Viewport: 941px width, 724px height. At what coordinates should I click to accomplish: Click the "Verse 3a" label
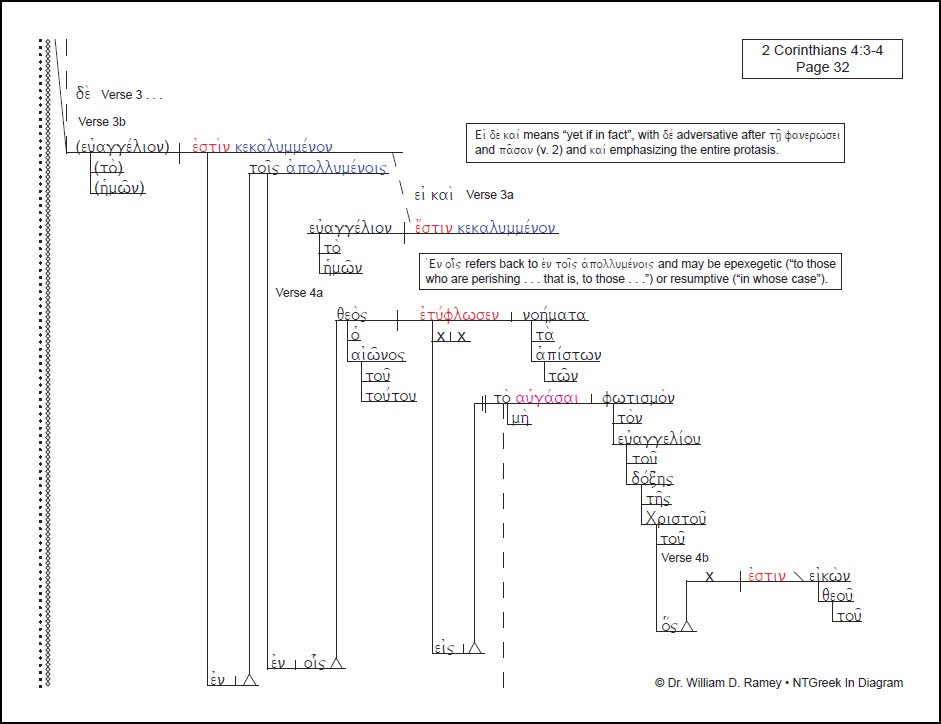click(x=490, y=195)
